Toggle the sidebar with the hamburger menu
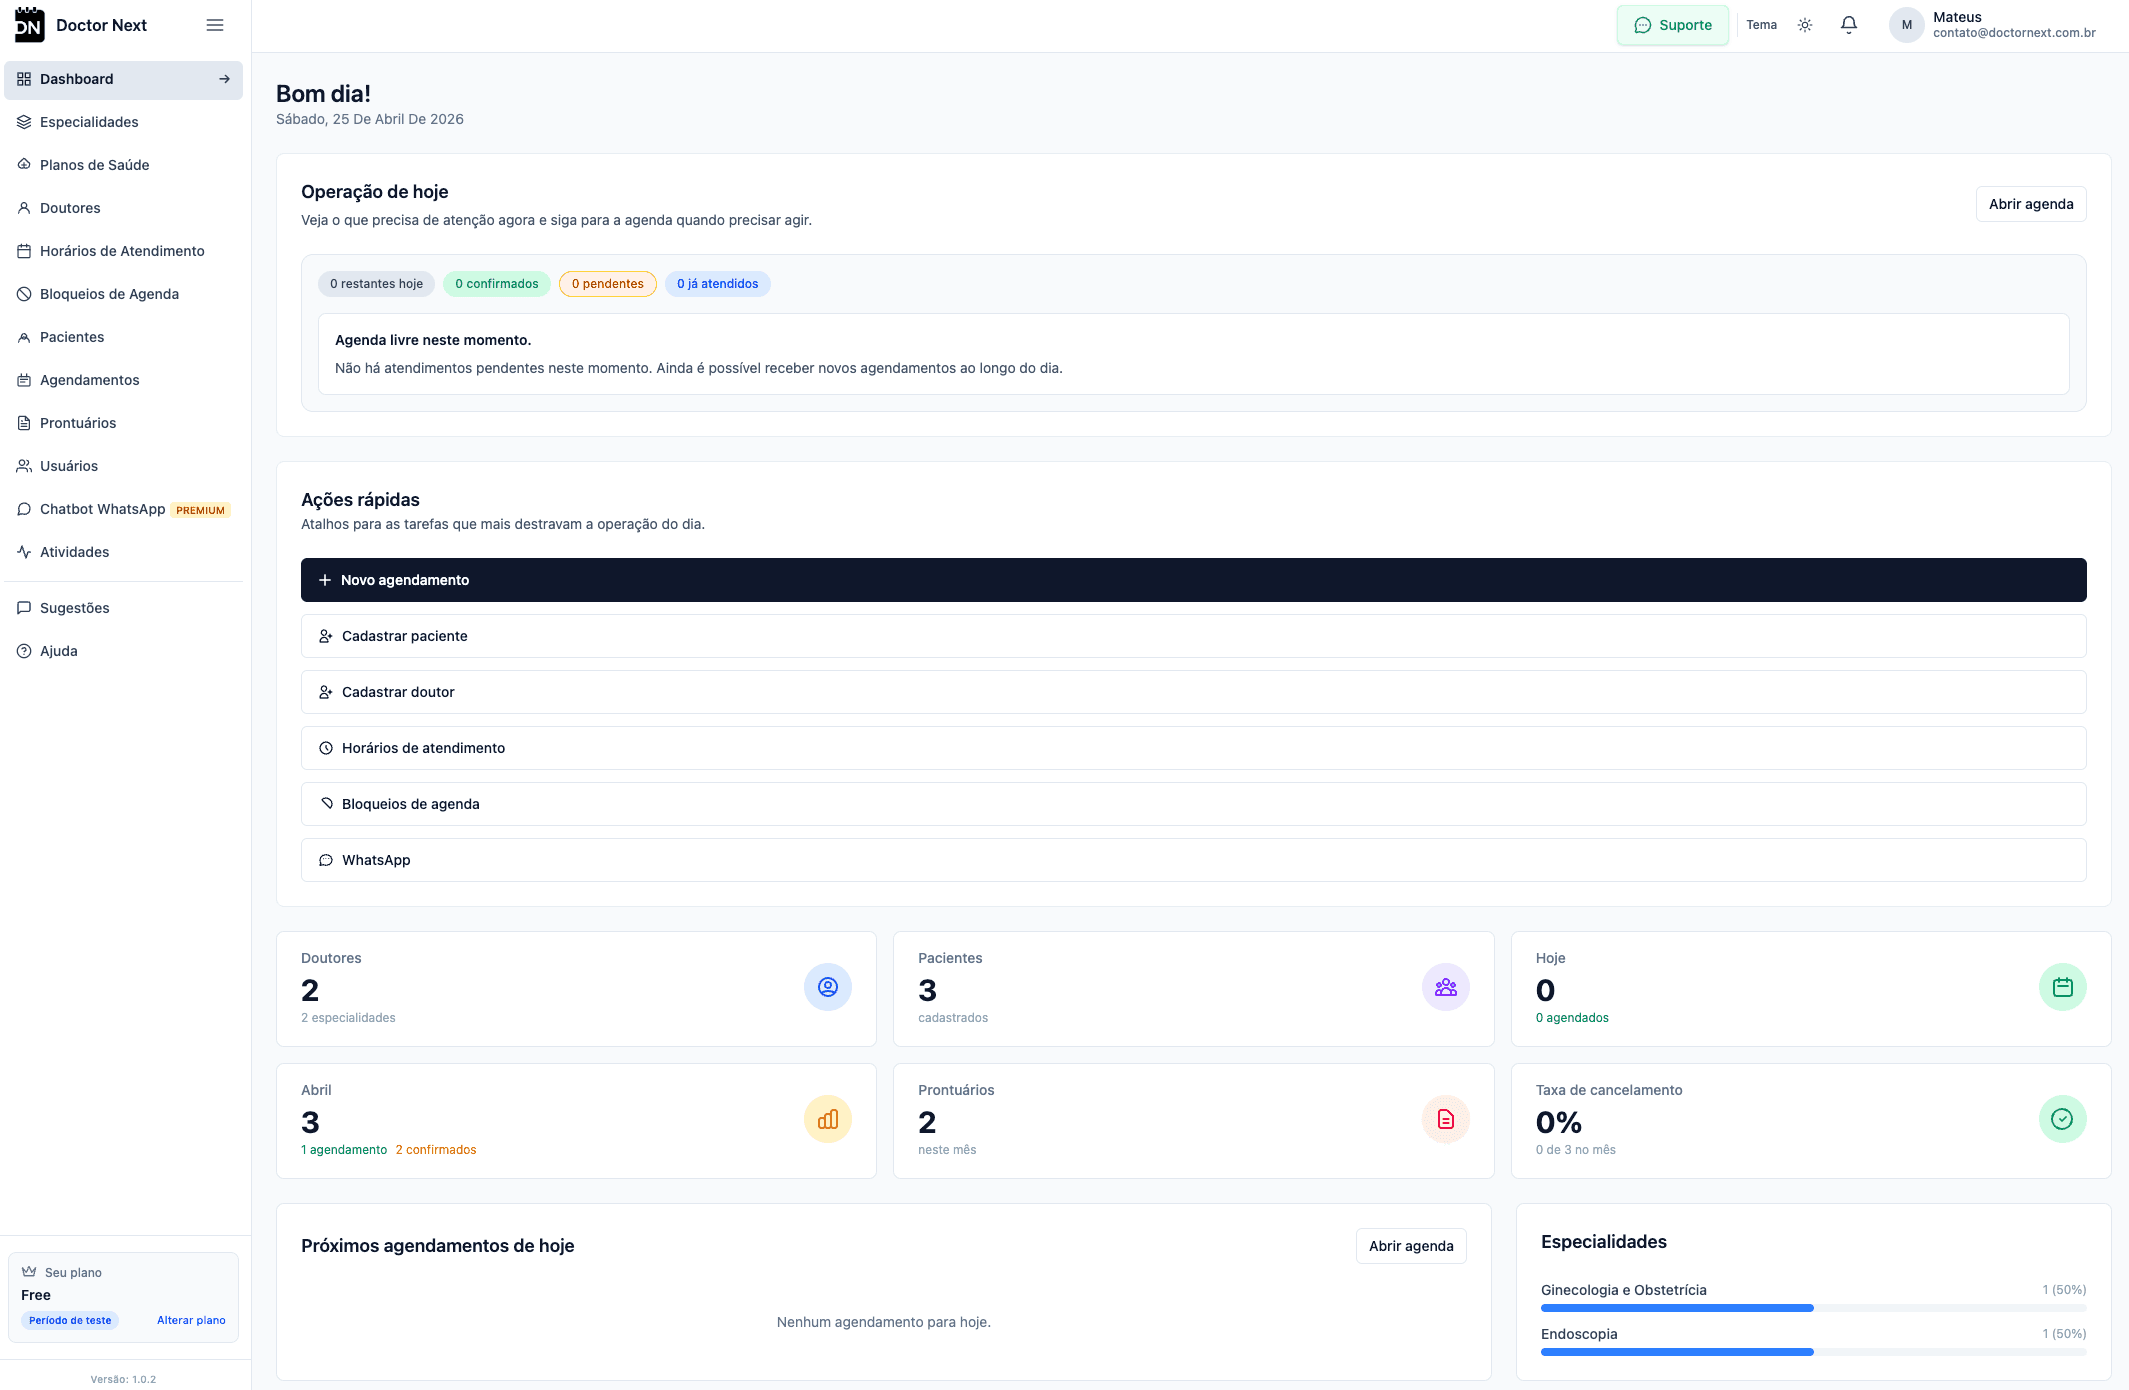The height and width of the screenshot is (1390, 2129). (214, 24)
